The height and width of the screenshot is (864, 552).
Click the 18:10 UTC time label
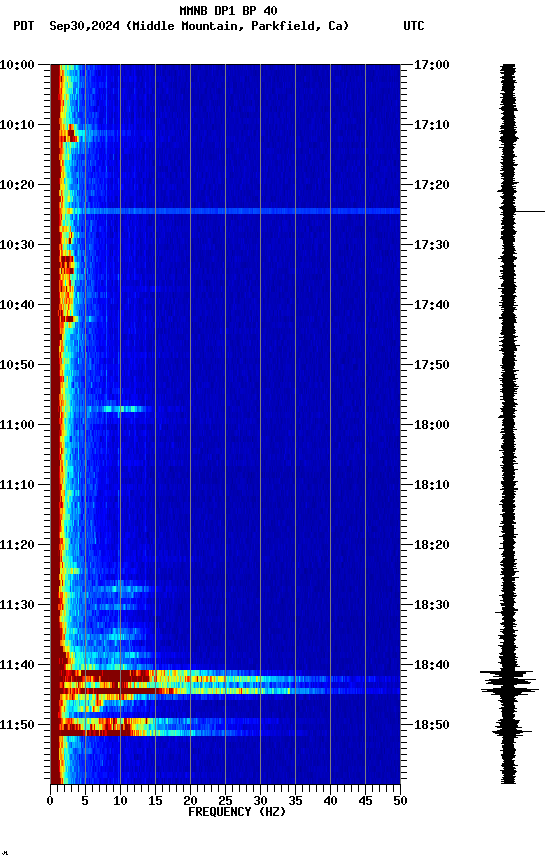coord(432,485)
